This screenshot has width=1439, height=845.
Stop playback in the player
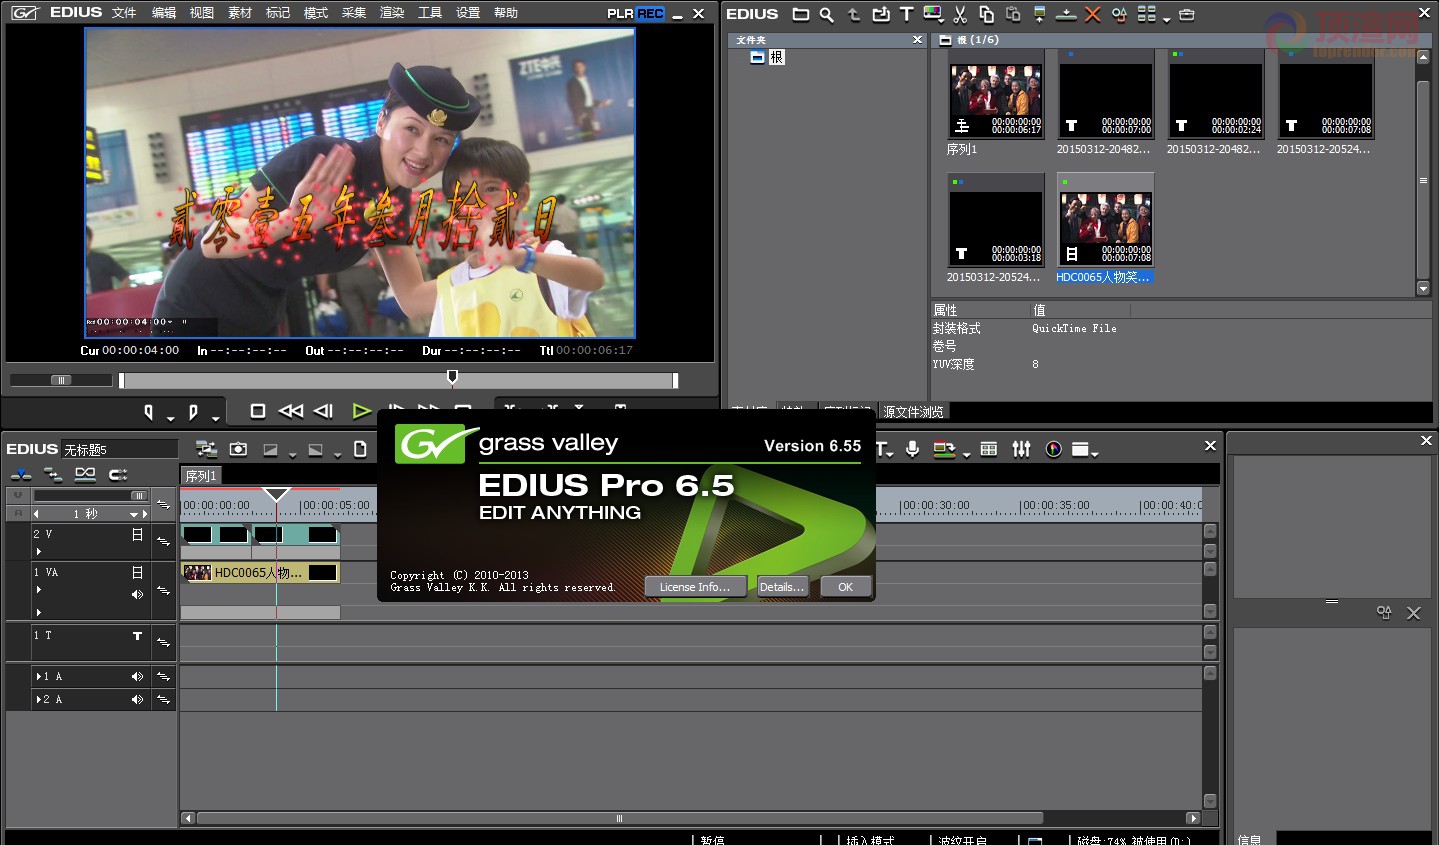[258, 411]
